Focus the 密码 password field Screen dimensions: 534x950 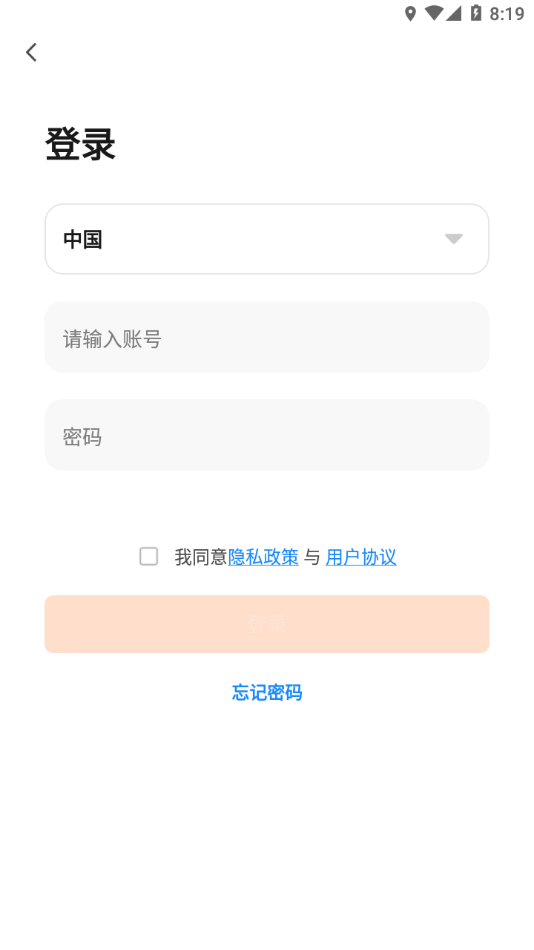[267, 435]
